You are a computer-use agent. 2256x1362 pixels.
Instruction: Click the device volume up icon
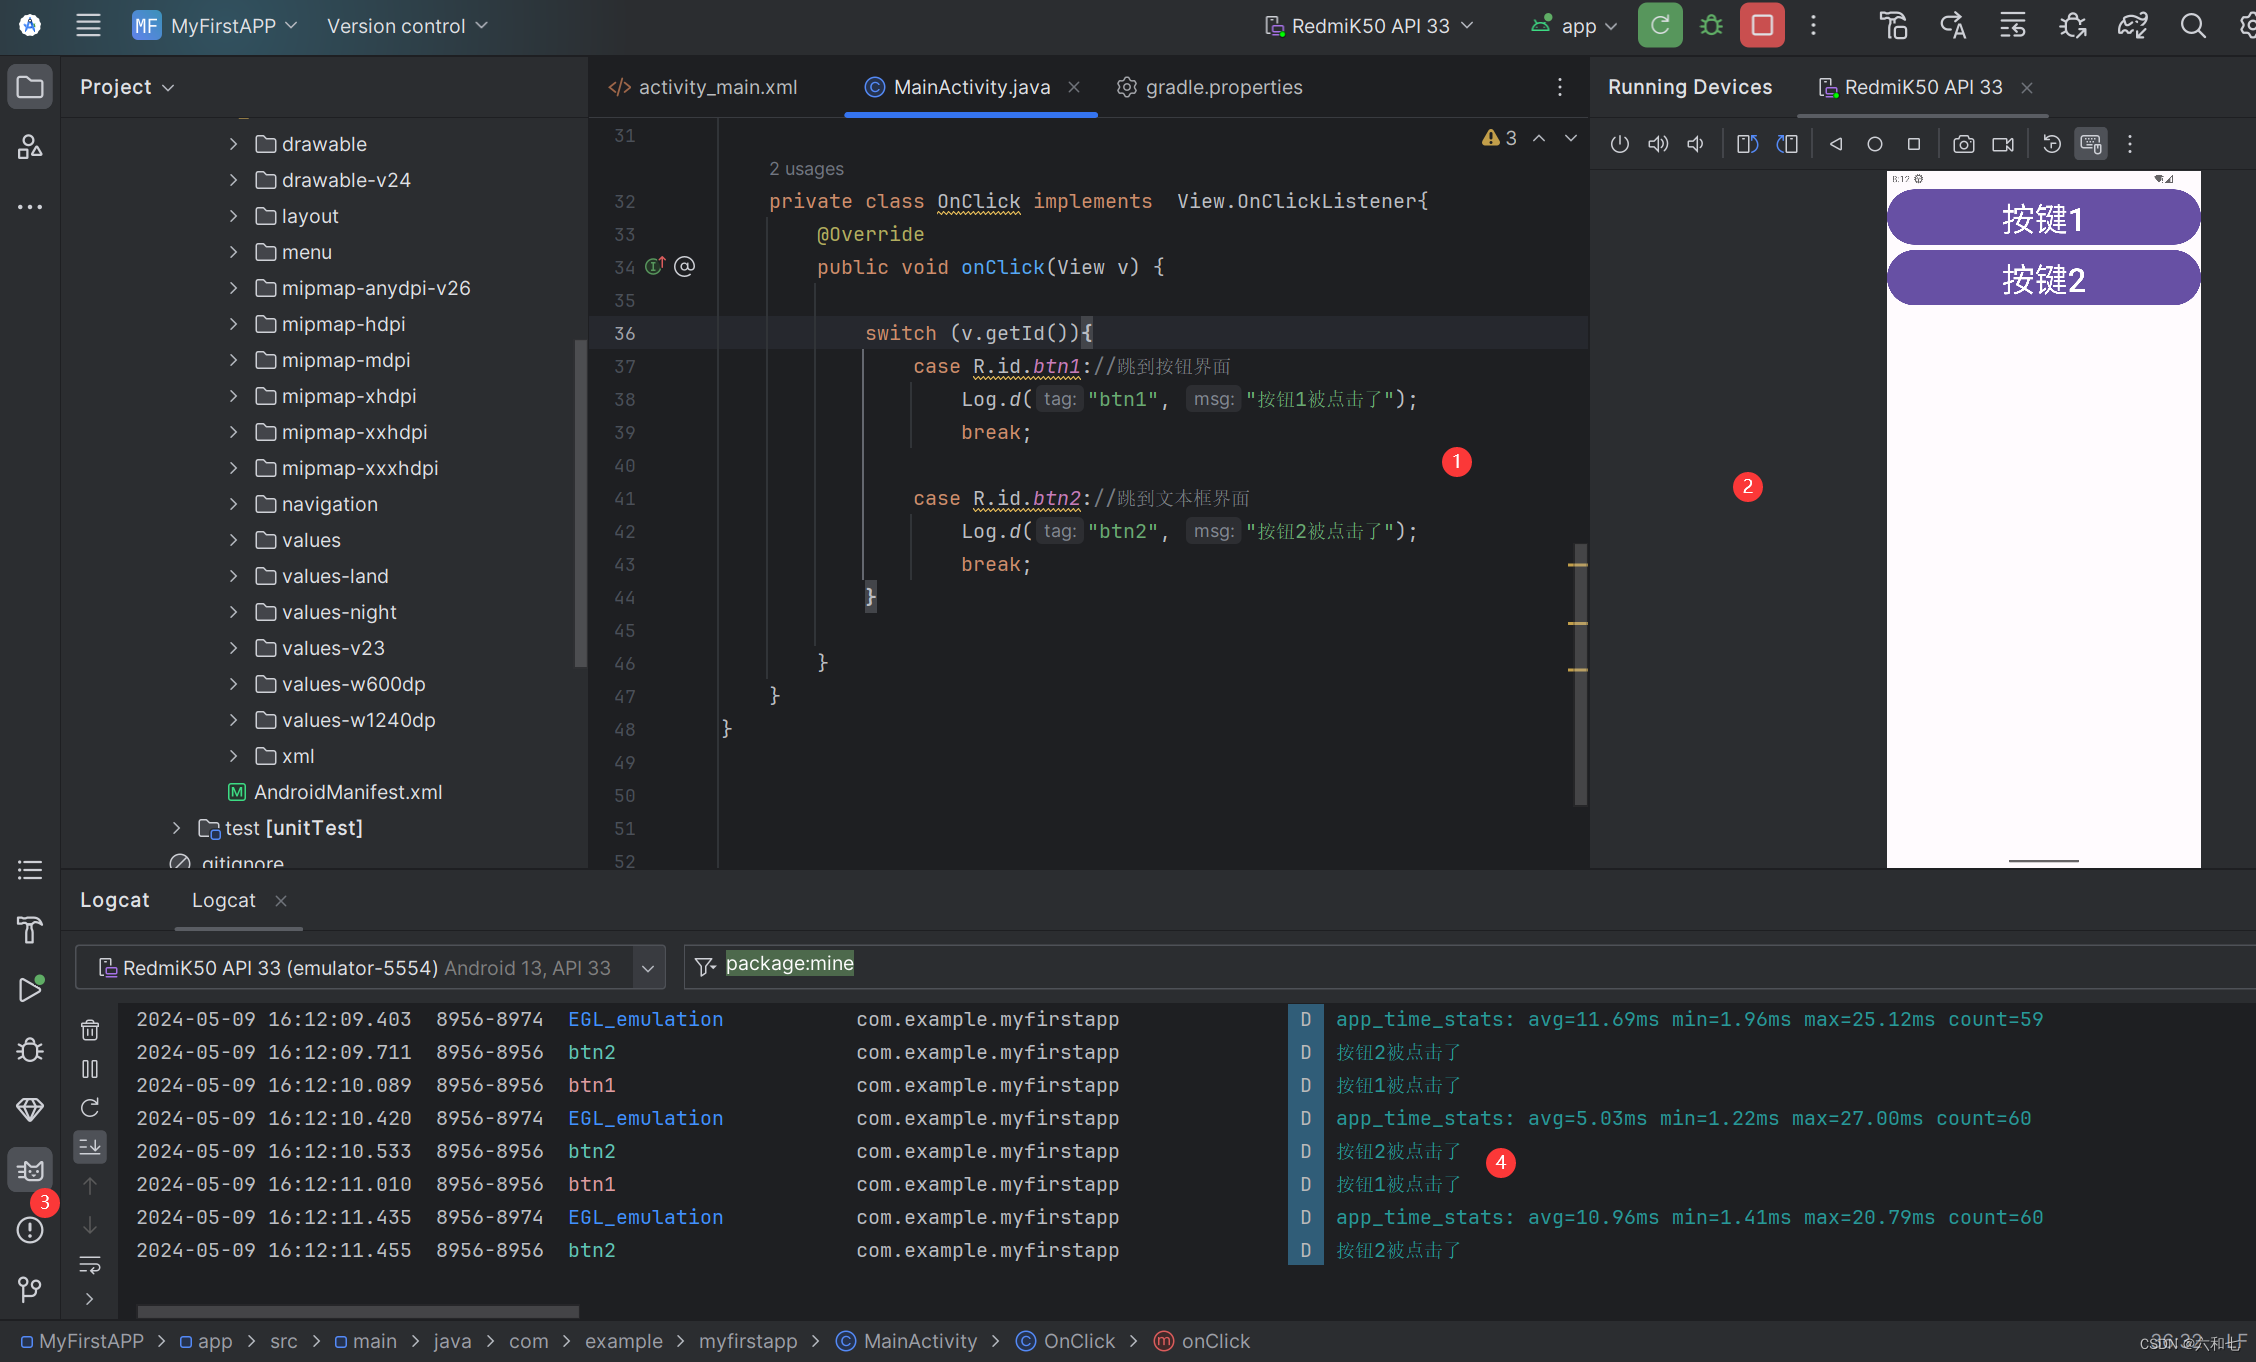click(x=1660, y=145)
